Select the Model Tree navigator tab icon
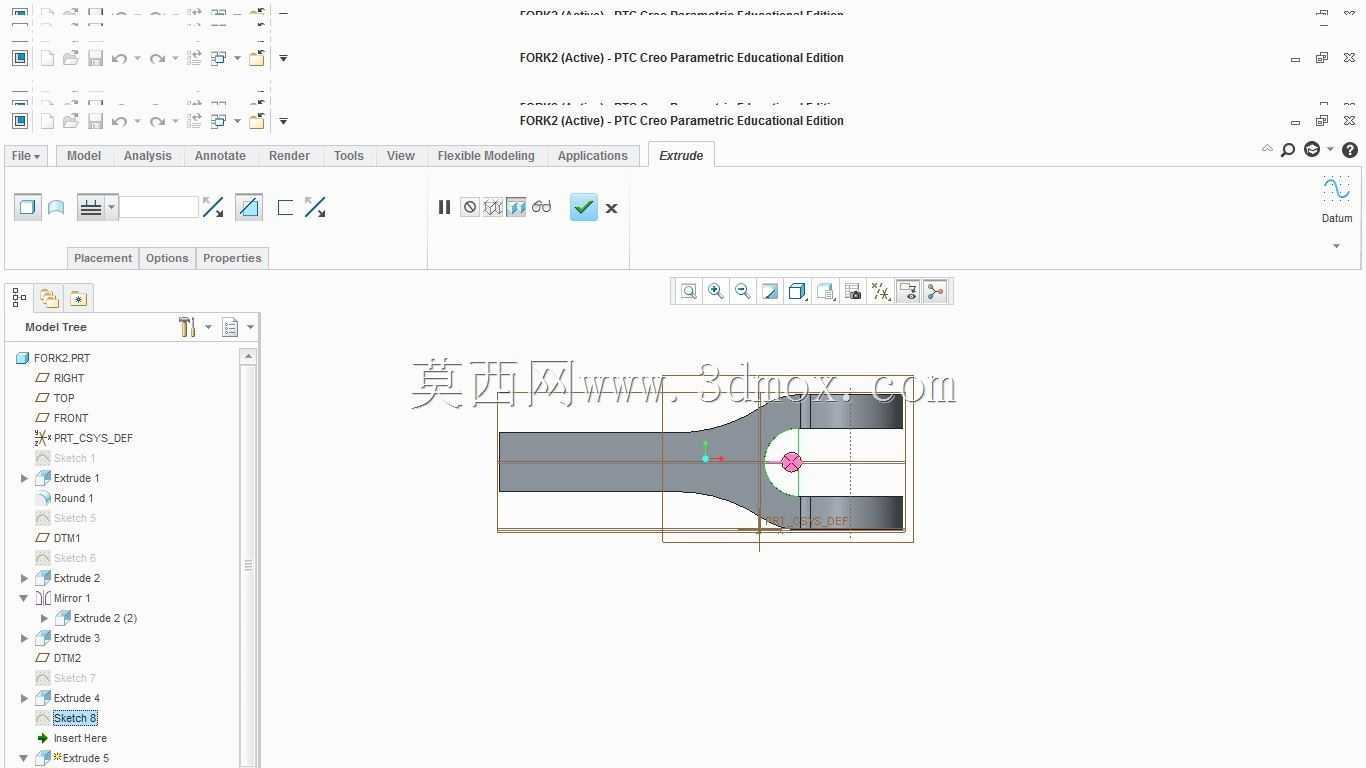1366x768 pixels. pyautogui.click(x=19, y=297)
